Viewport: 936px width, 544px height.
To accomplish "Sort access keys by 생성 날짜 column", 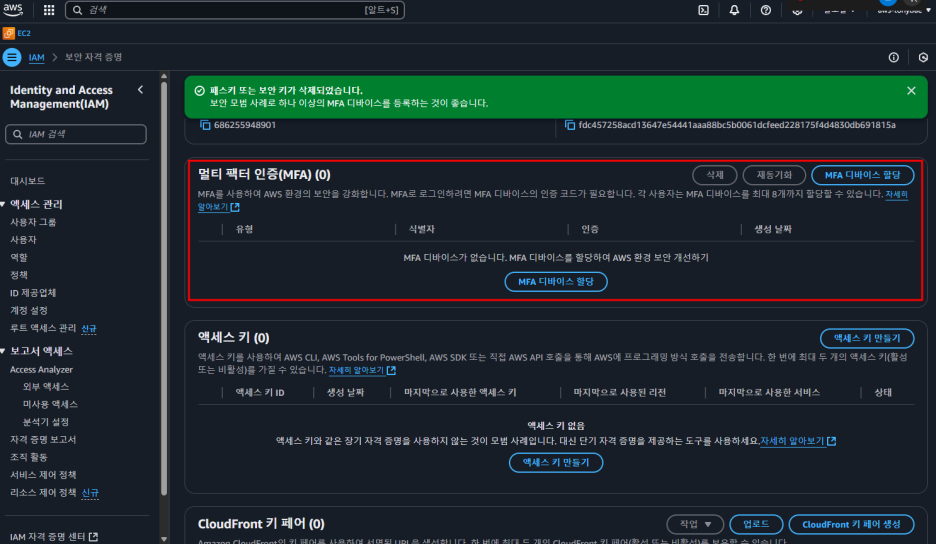I will (345, 392).
